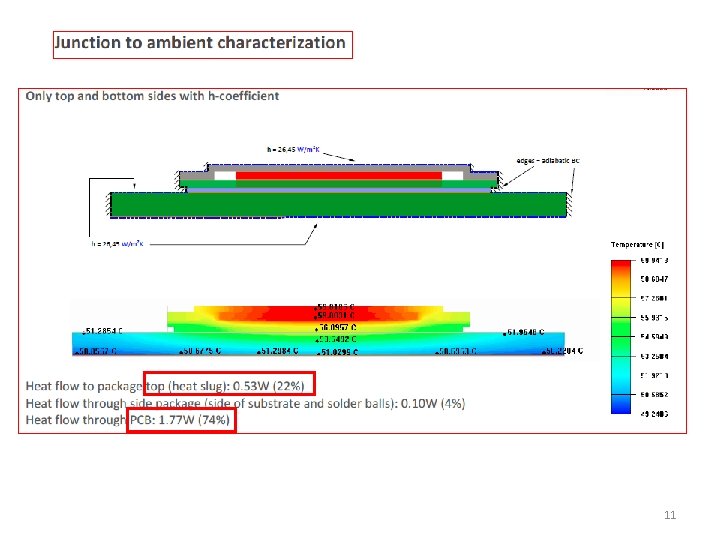Click the blue bottom of temperature color scale
The height and width of the screenshot is (540, 720).
621,406
